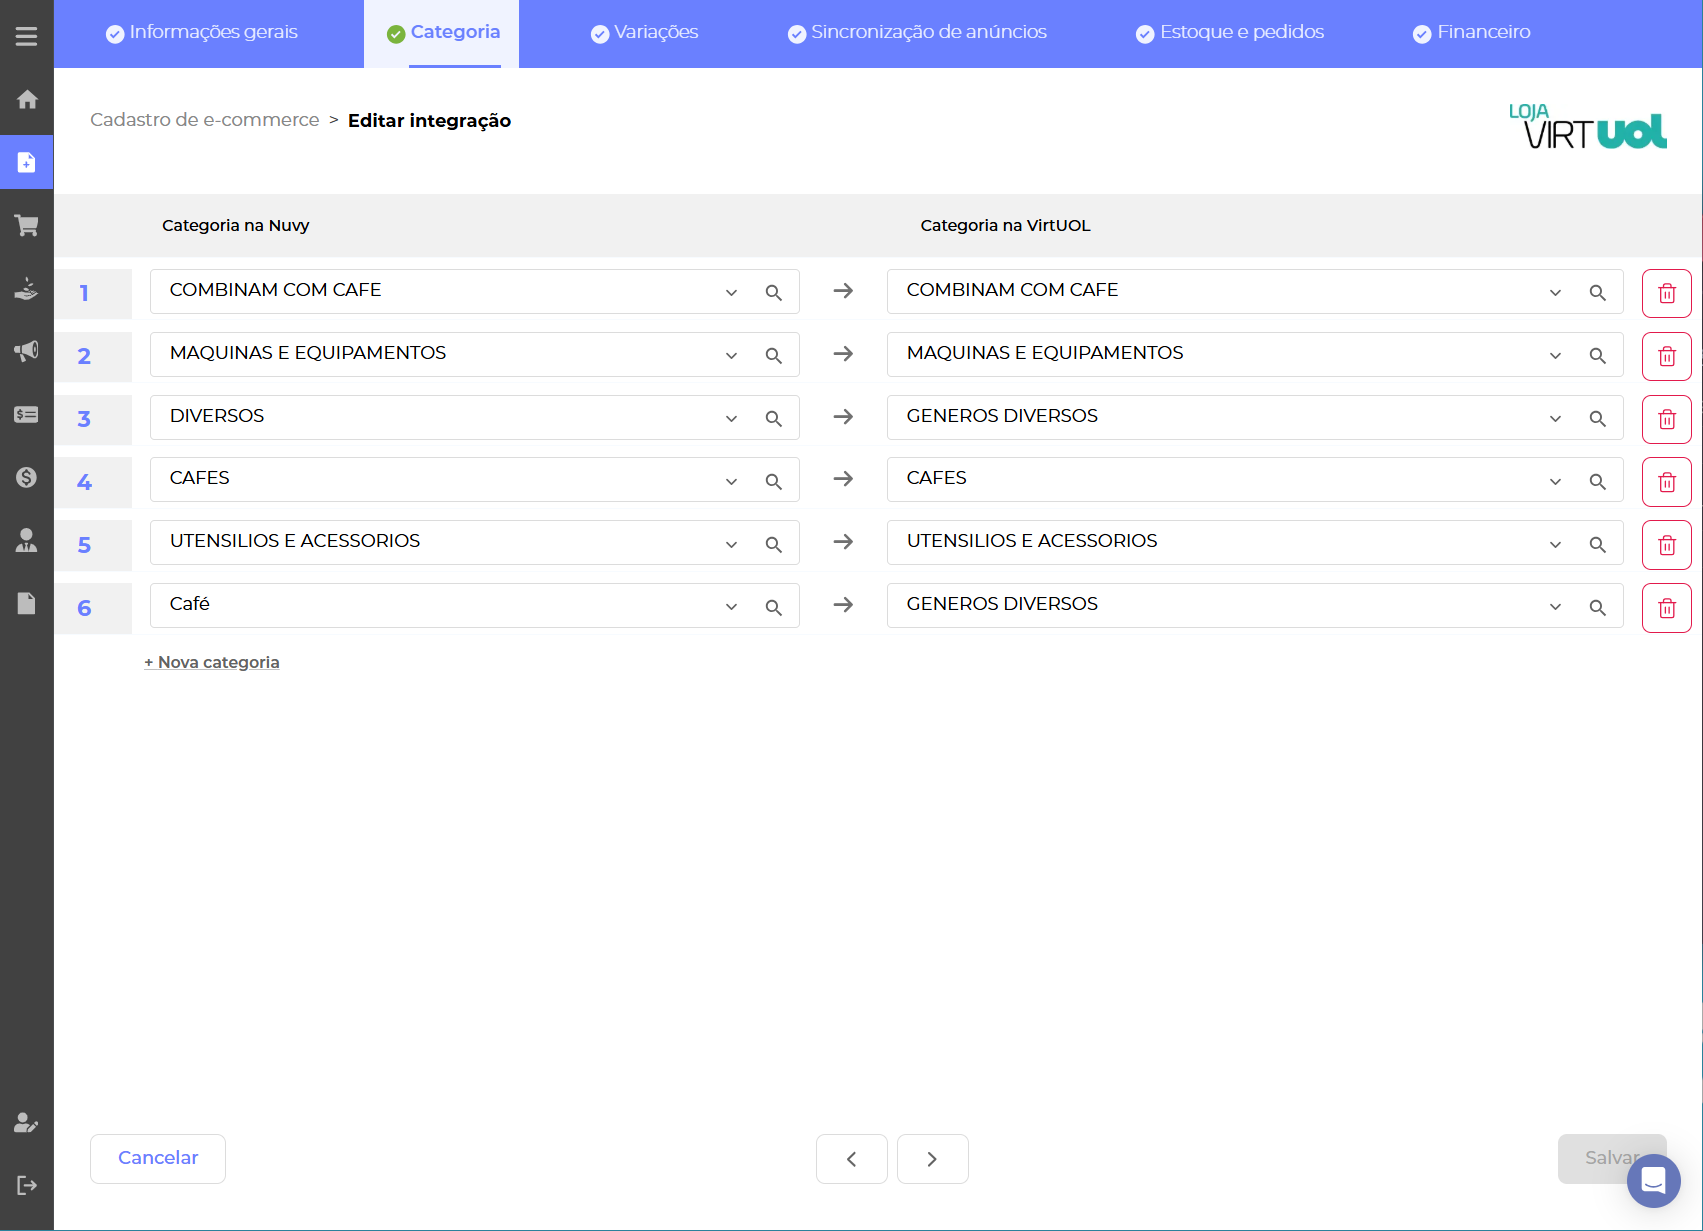Open the shopping cart sidebar section
The height and width of the screenshot is (1231, 1703).
tap(27, 226)
